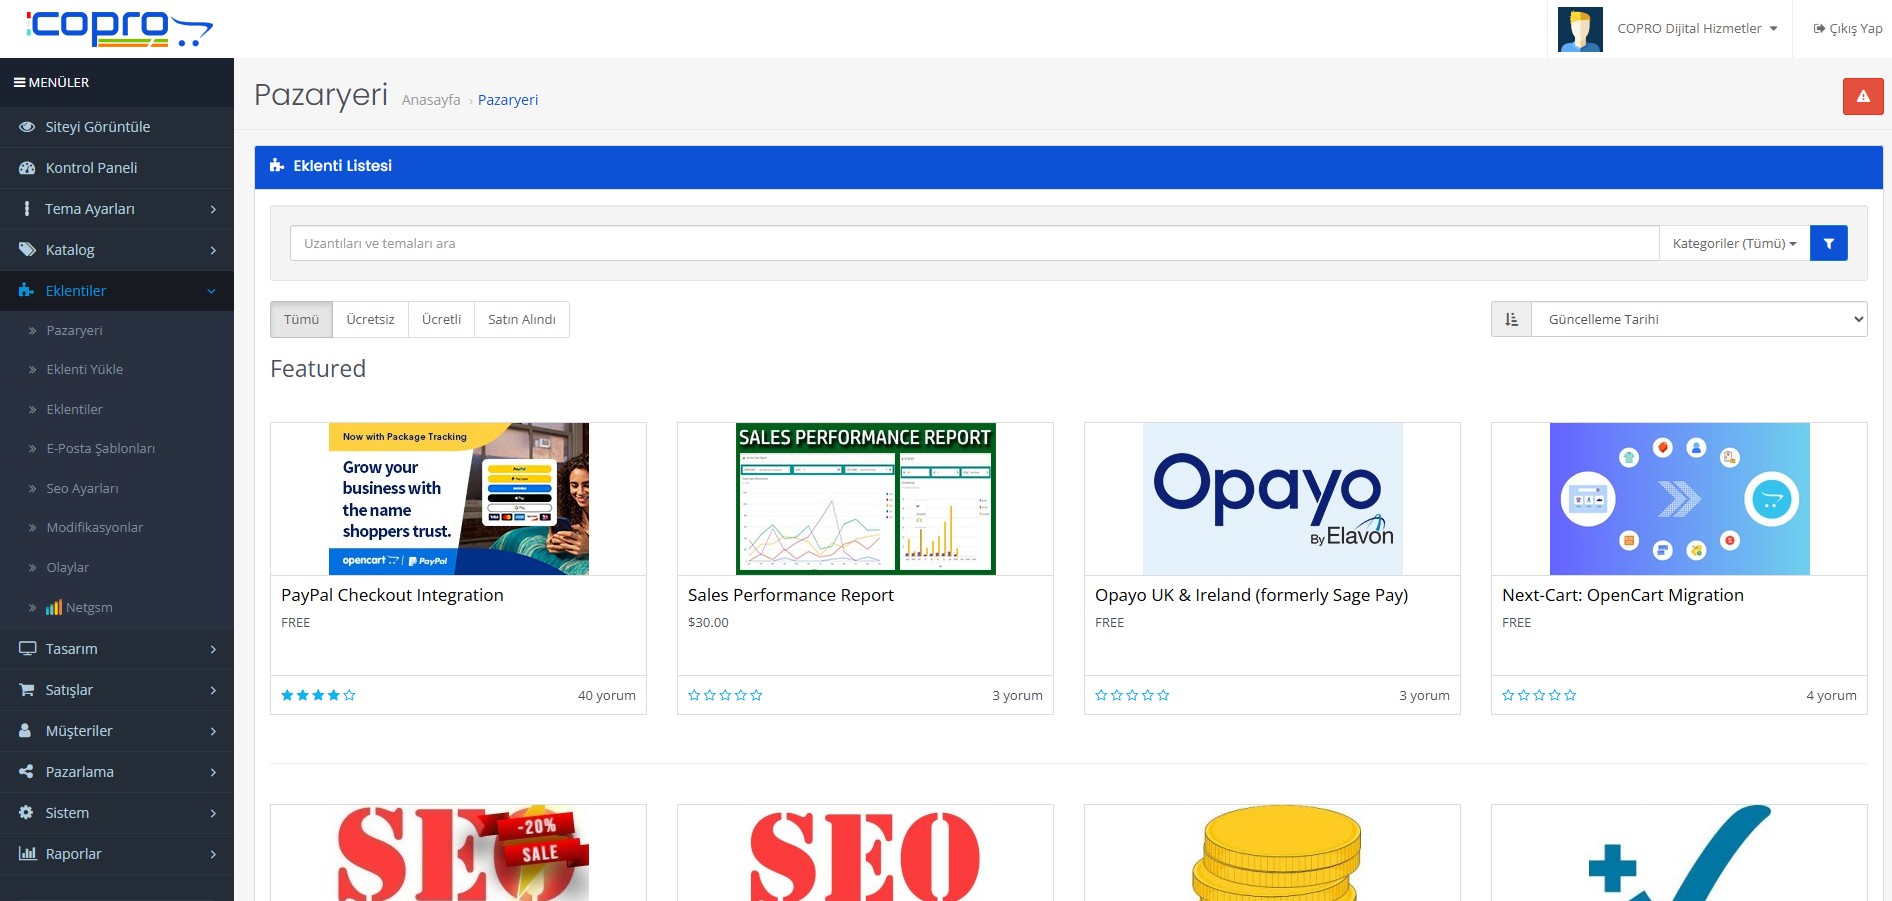Open Eklenti Yükle in the sidebar
Viewport: 1892px width, 901px height.
point(85,370)
